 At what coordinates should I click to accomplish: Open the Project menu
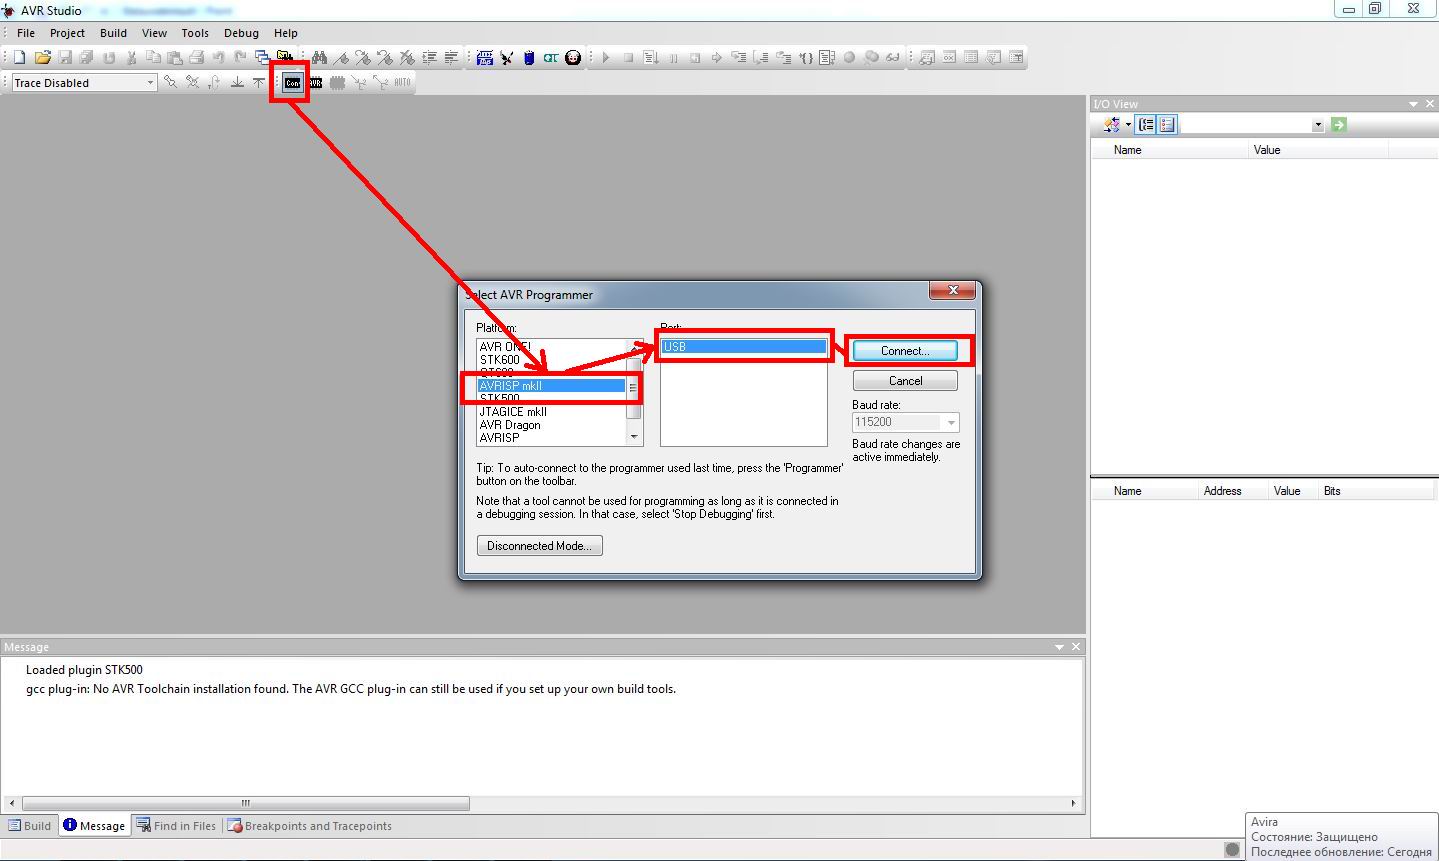coord(68,33)
